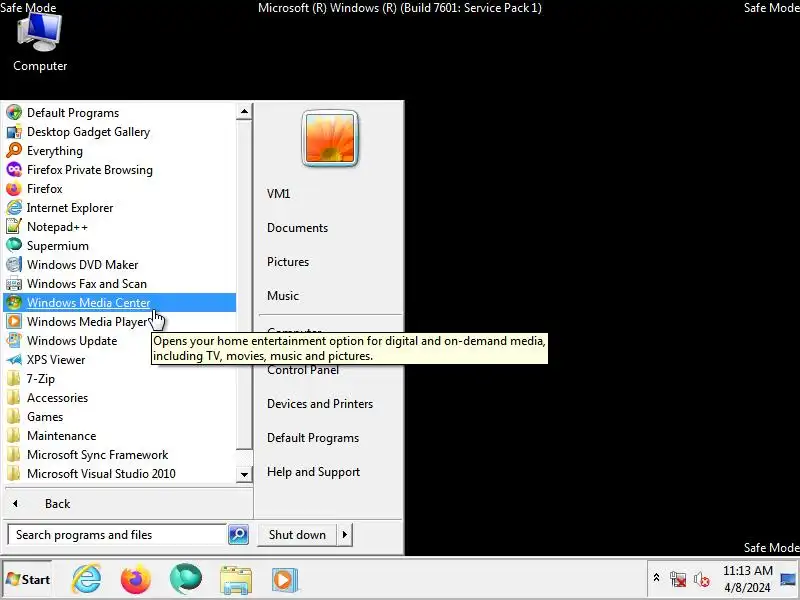This screenshot has height=600, width=800.
Task: Launch Supermium from the Start menu list
Action: tap(119, 245)
